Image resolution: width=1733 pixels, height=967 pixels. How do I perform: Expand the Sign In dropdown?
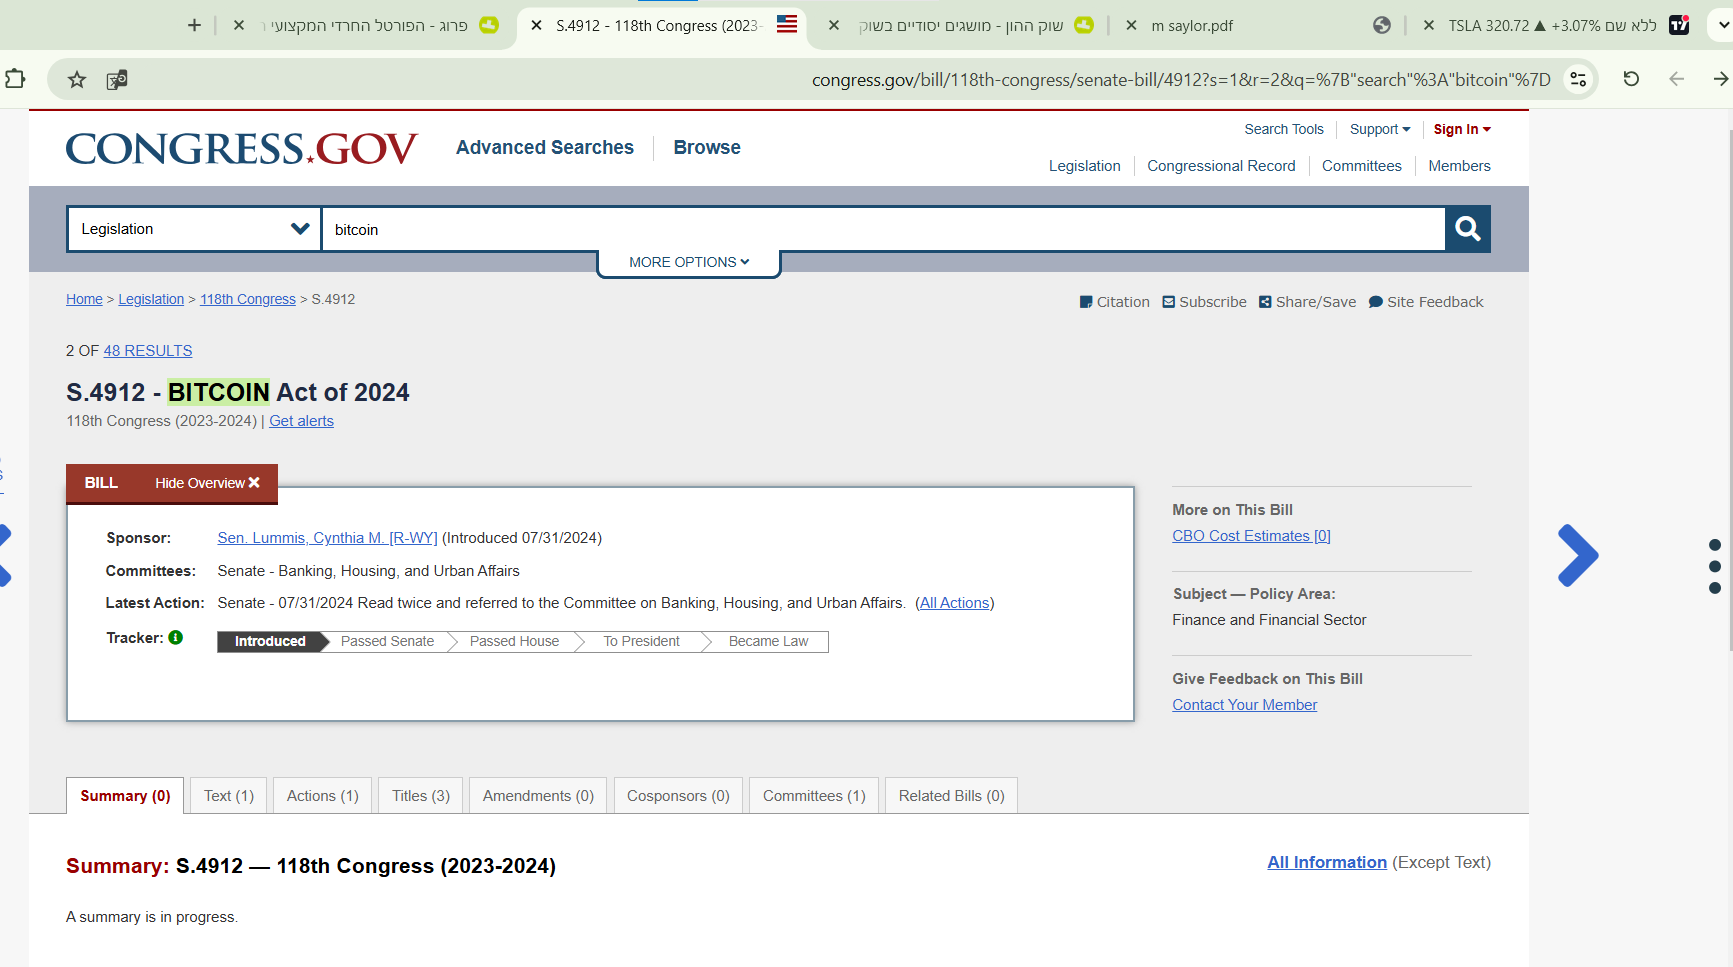1462,129
